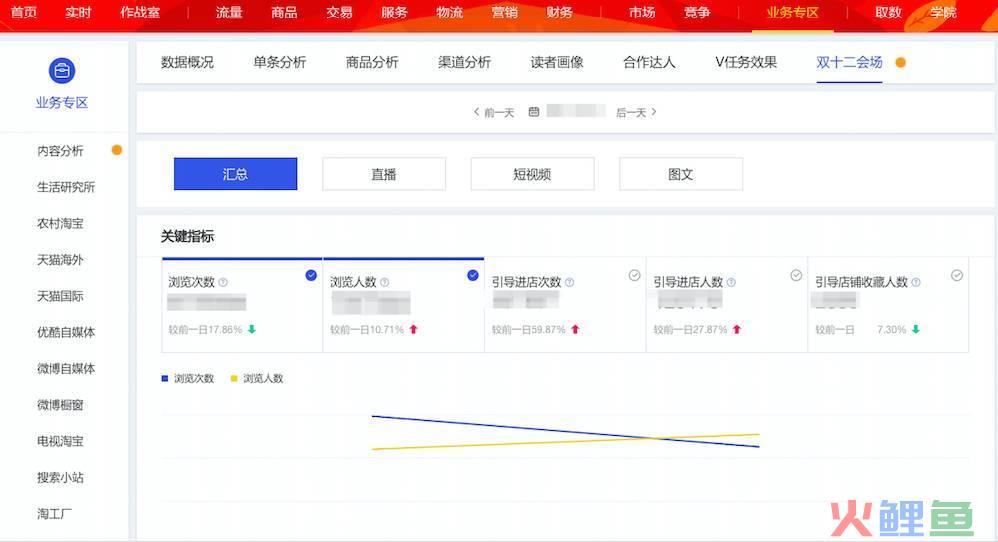Open 流量 in top navigation

coord(229,12)
